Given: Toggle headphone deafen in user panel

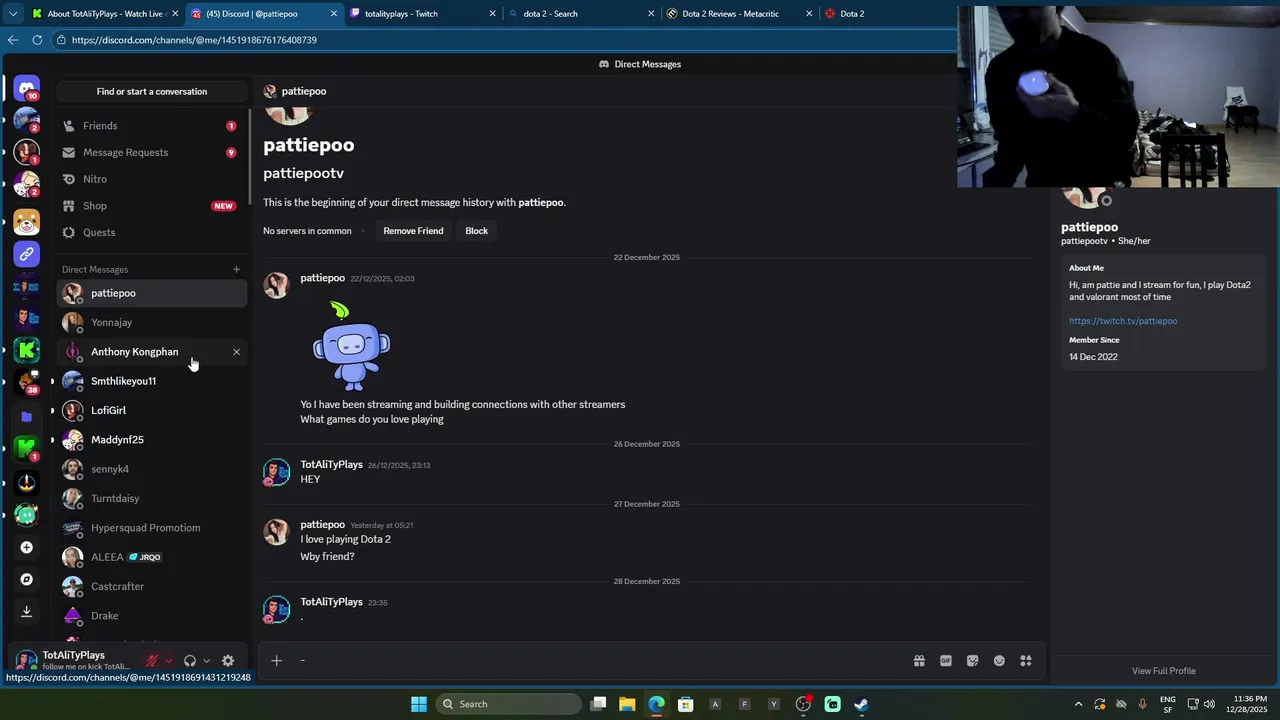Looking at the screenshot, I should (x=190, y=660).
